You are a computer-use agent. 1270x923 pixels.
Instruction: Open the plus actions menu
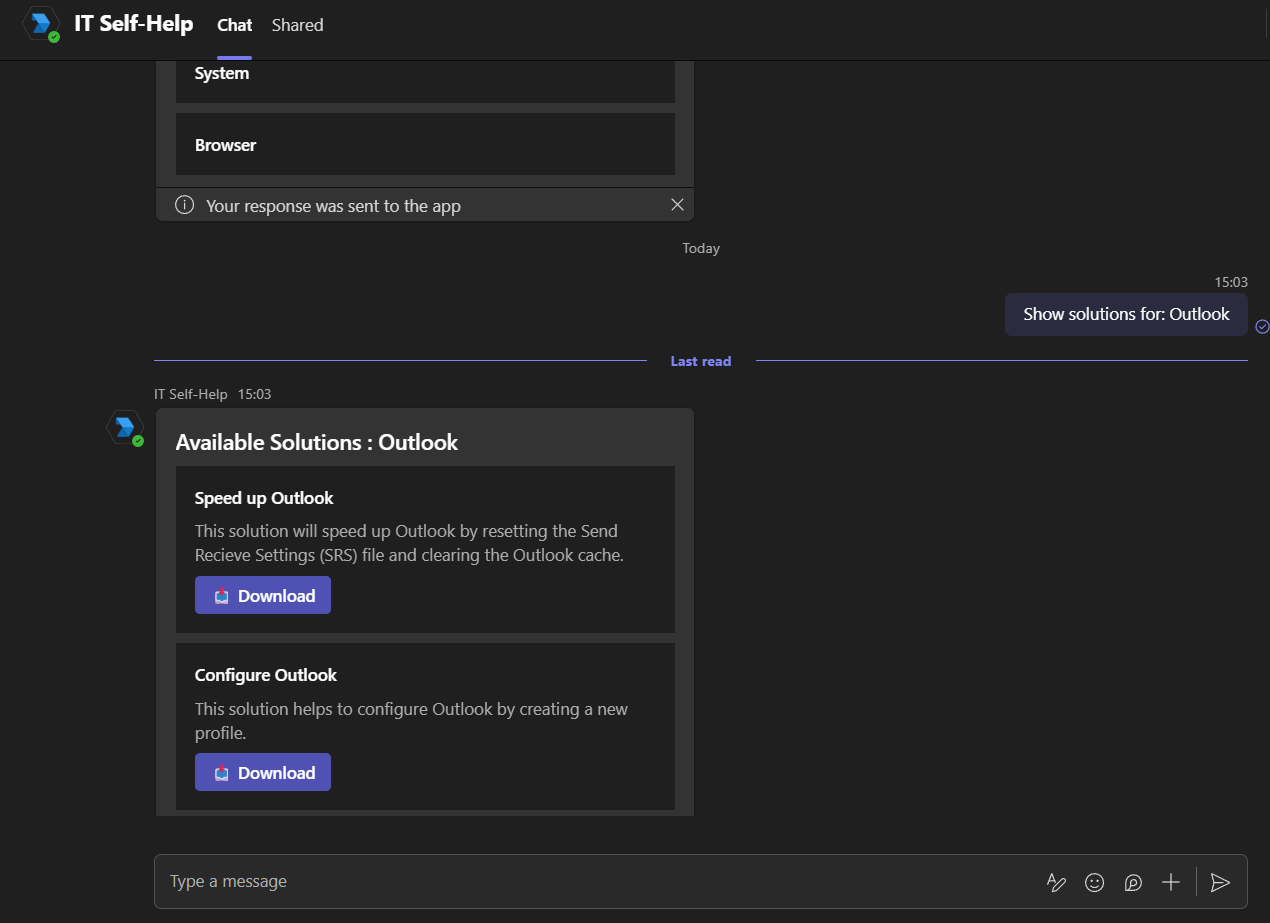[1171, 882]
